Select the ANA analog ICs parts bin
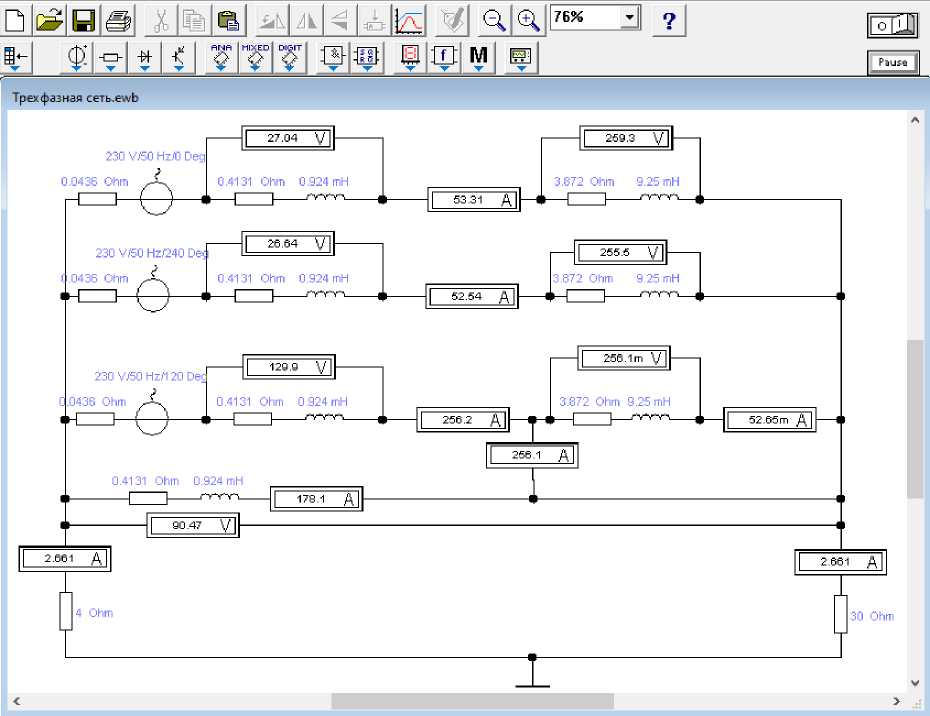The image size is (930, 716). point(221,58)
